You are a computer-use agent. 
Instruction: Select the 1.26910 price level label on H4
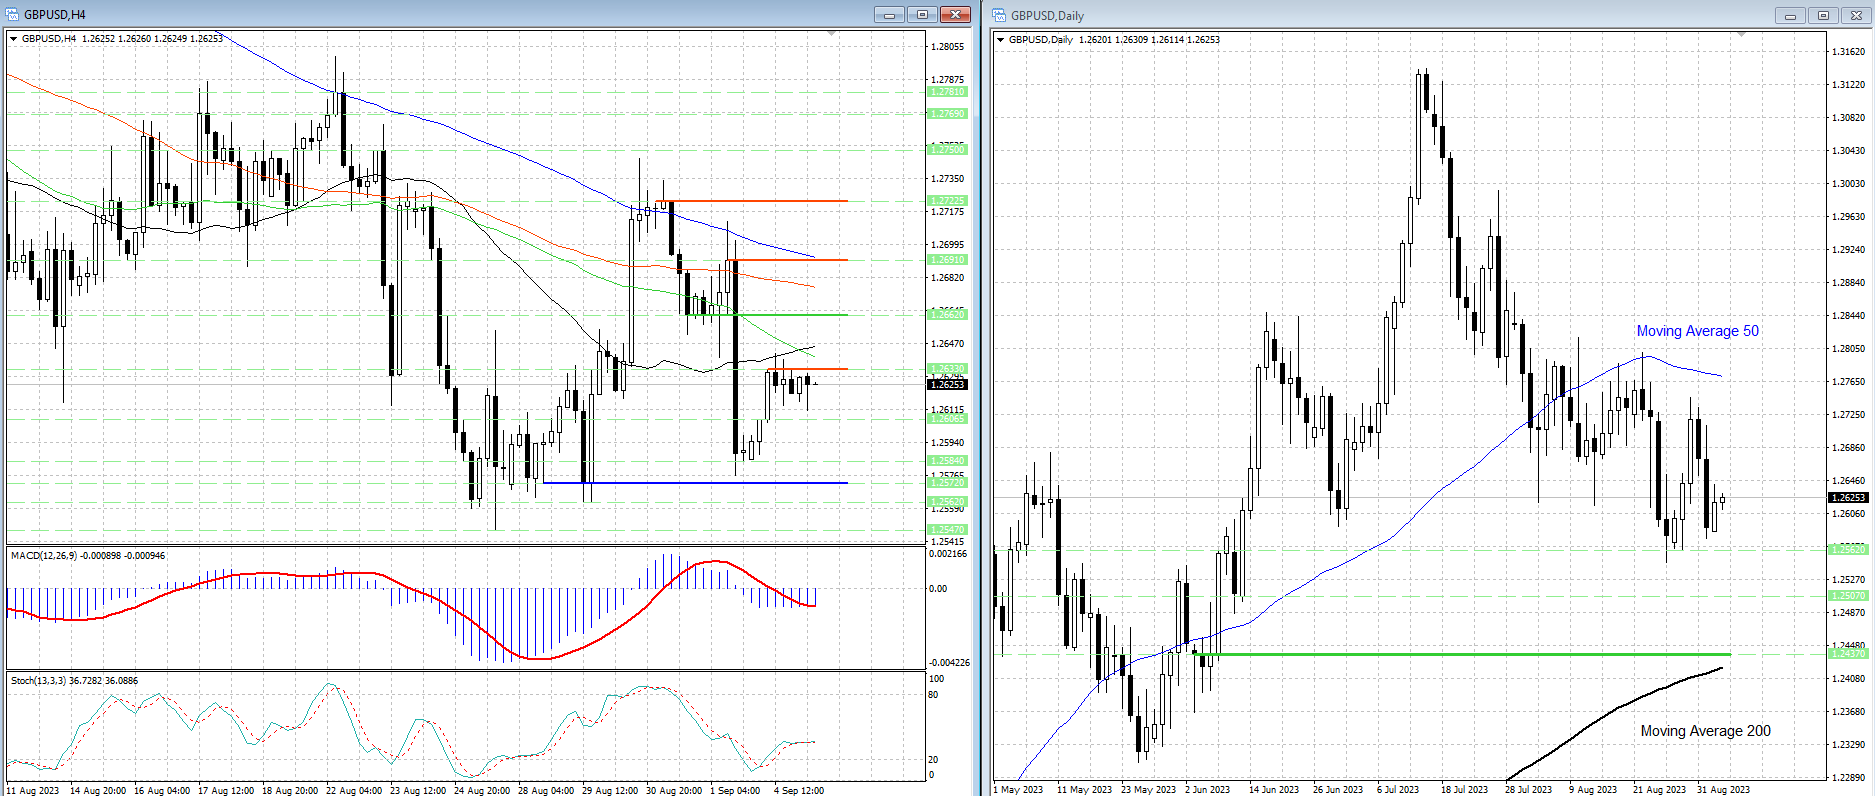click(947, 260)
